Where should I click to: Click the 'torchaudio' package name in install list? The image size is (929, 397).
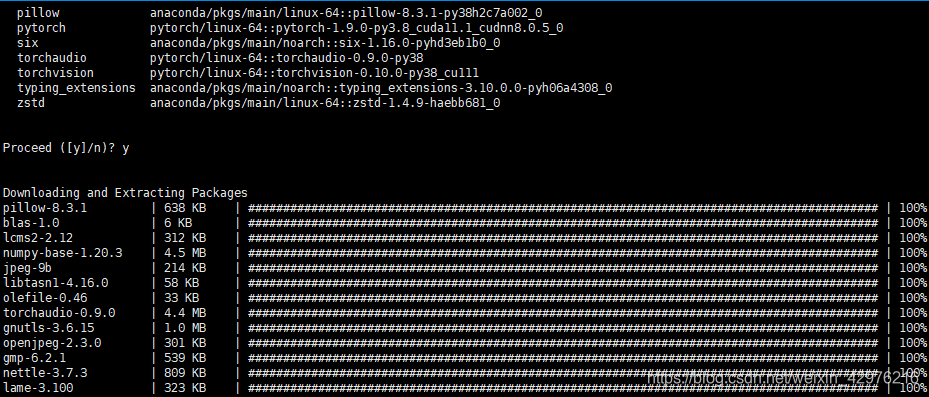click(x=52, y=57)
